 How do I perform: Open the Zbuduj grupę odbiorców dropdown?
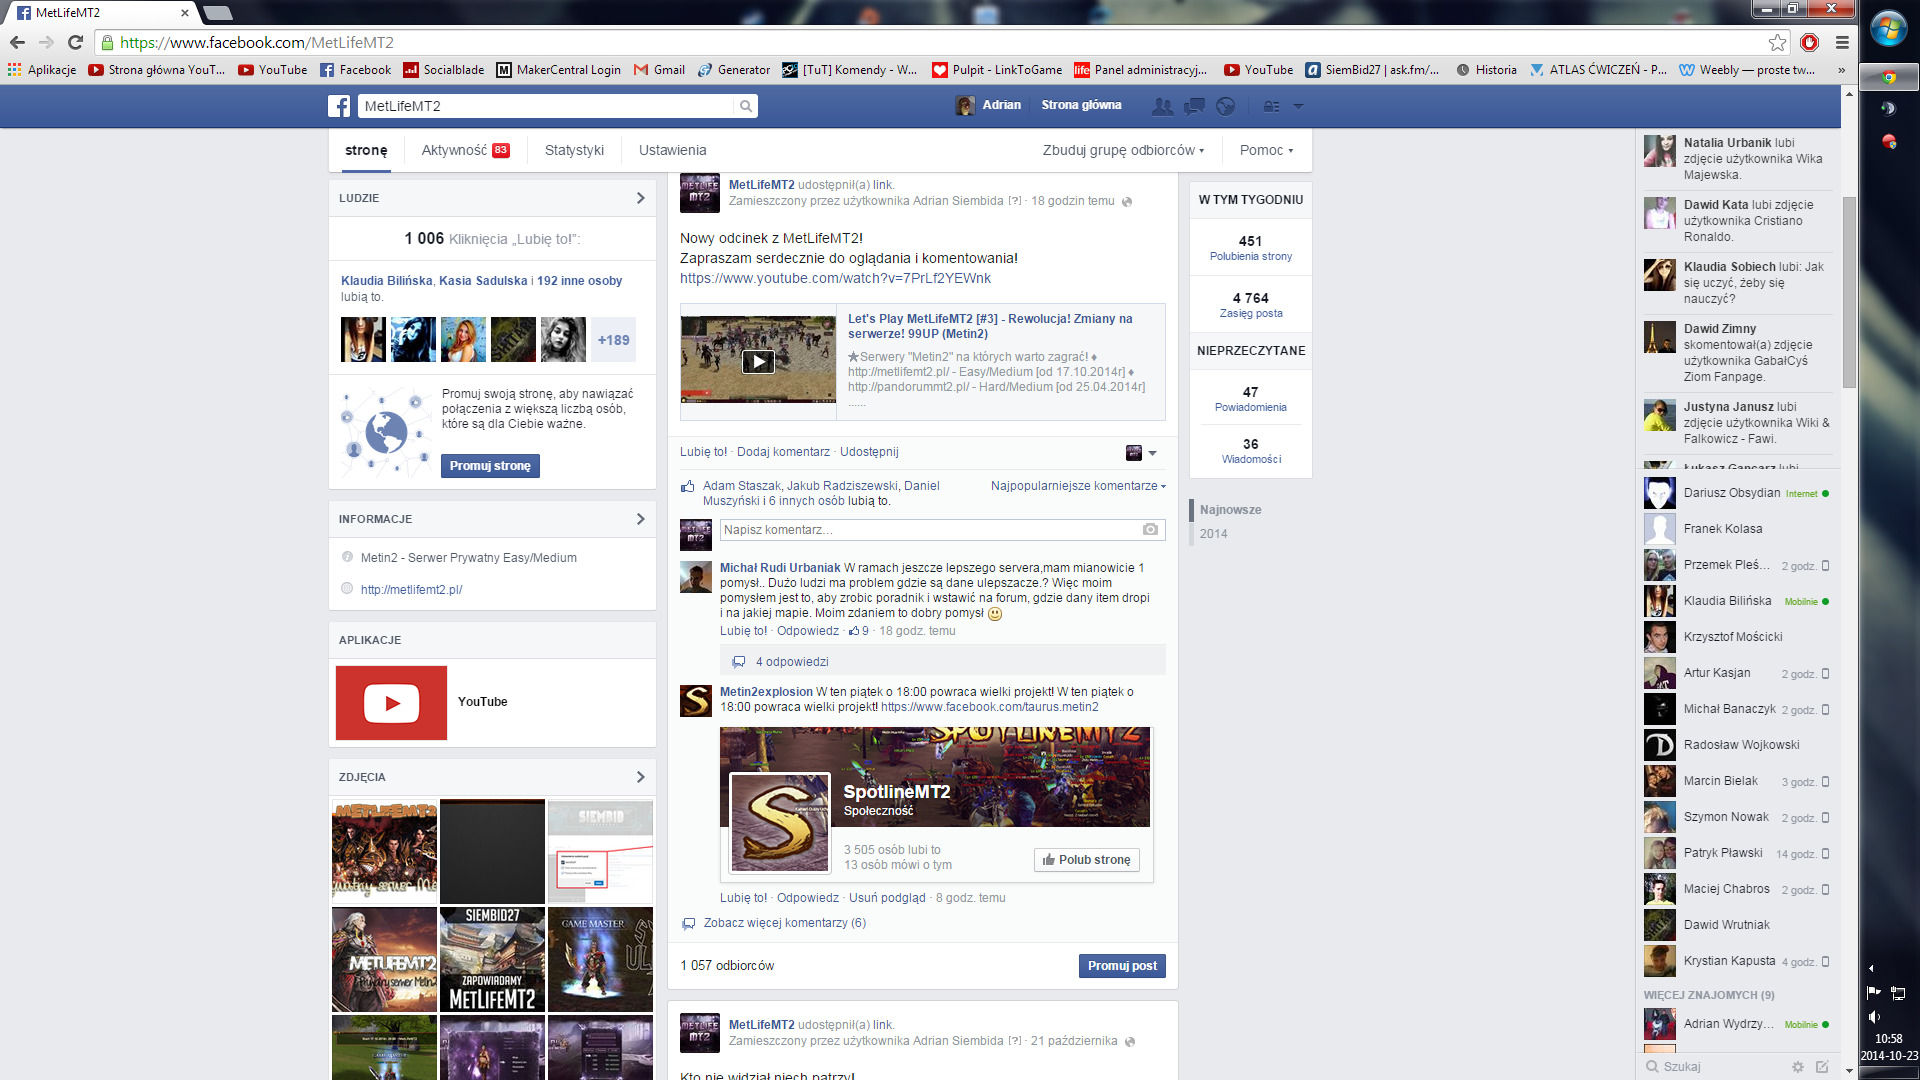1123,150
